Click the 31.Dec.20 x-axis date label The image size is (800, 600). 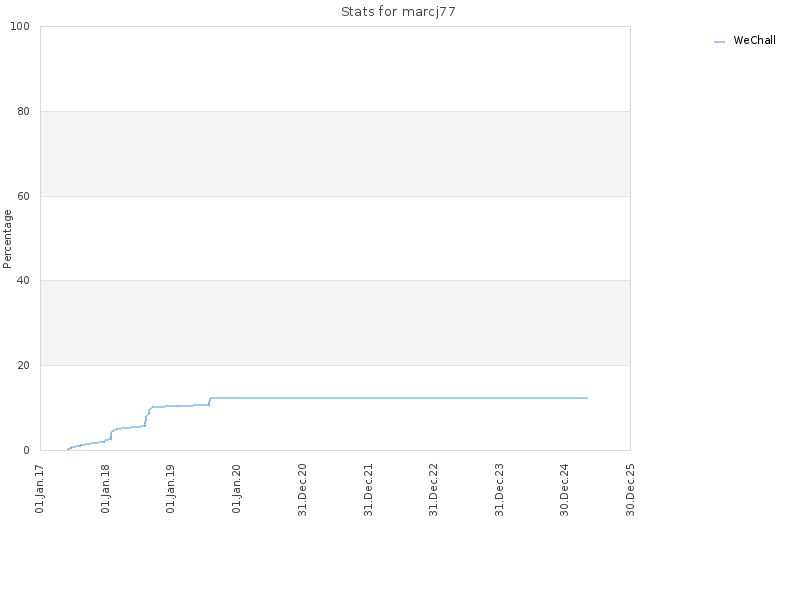coord(303,490)
